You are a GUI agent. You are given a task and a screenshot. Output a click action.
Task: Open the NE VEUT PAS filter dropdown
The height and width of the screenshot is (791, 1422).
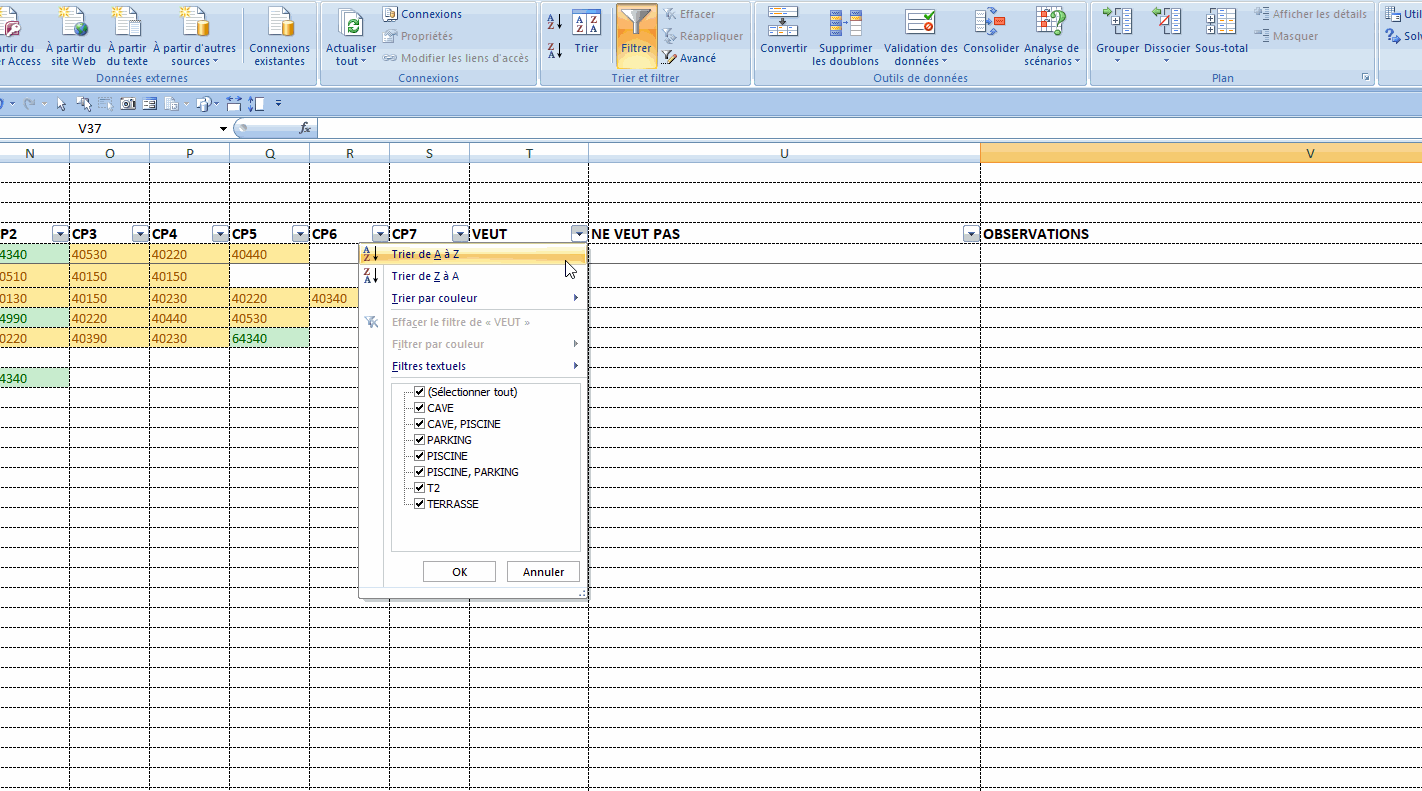tap(970, 234)
